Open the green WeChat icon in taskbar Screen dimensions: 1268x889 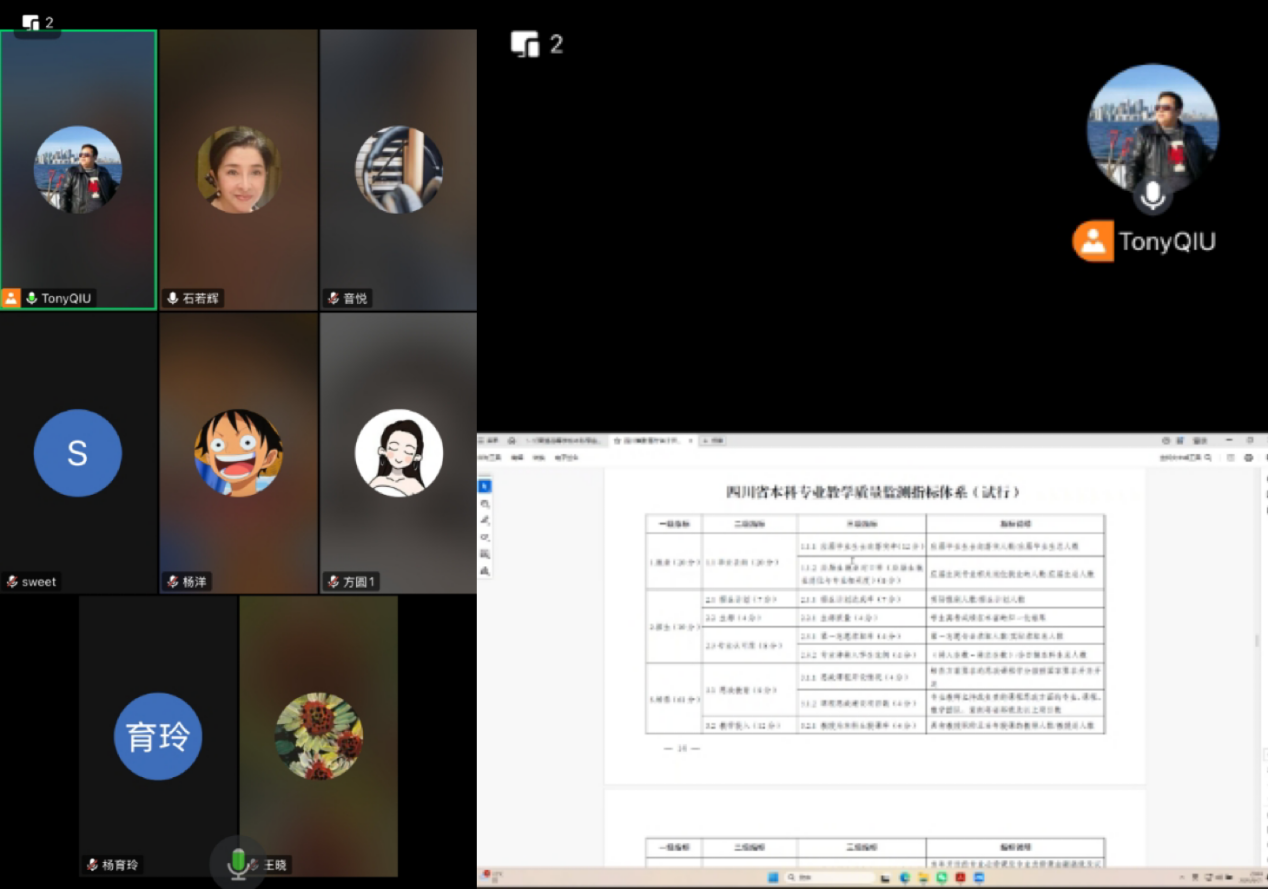click(941, 878)
